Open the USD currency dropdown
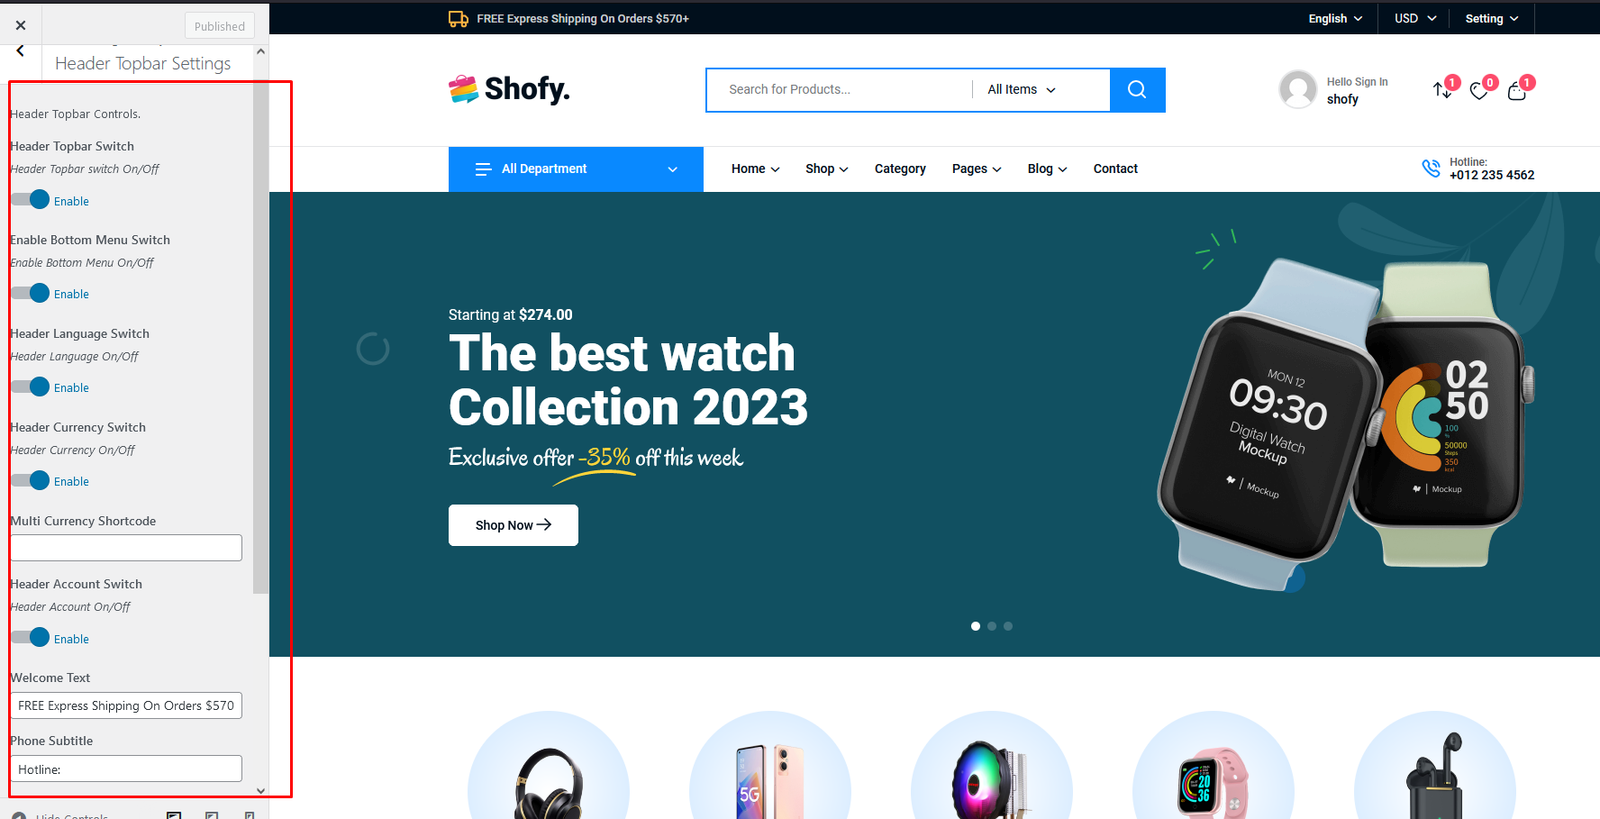This screenshot has height=819, width=1600. (x=1415, y=18)
